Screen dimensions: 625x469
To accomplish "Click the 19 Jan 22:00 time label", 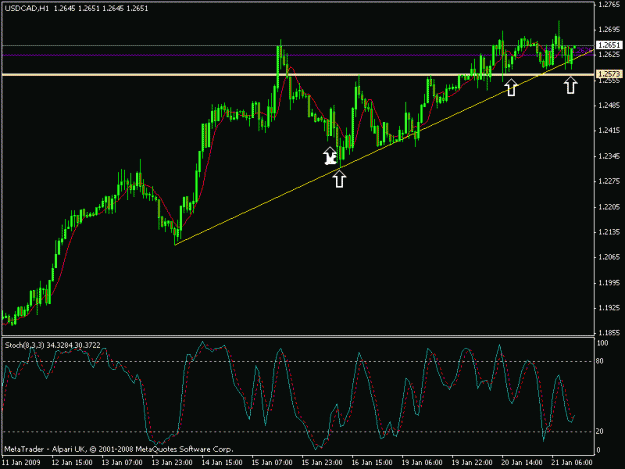I will (x=472, y=463).
